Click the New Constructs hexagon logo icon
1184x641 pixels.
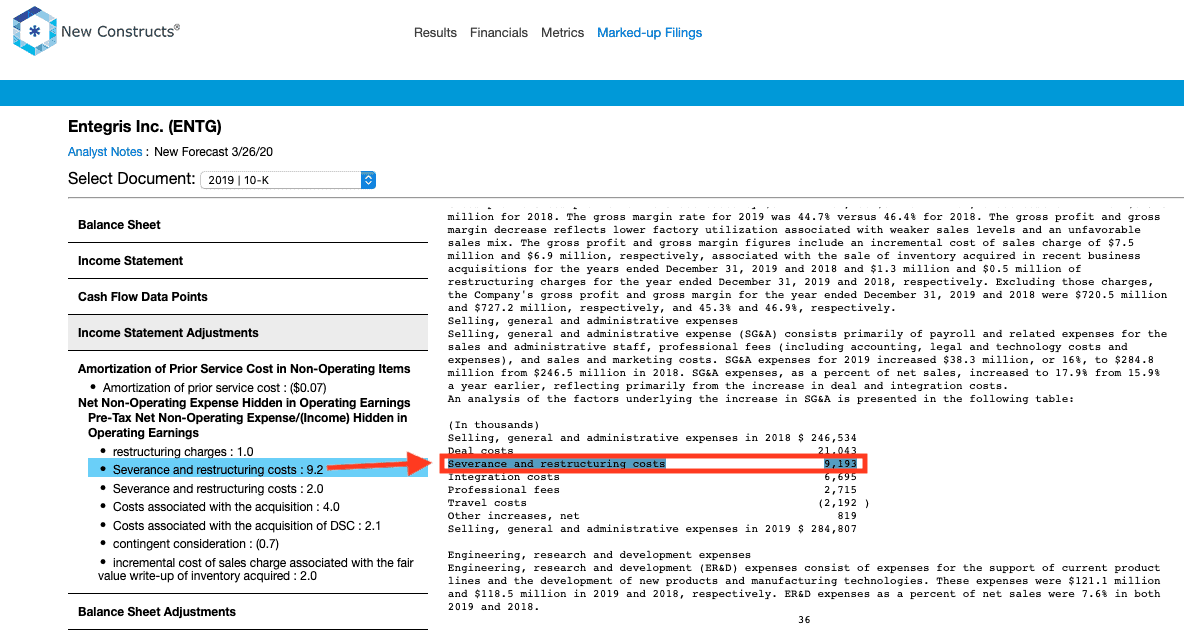(34, 32)
